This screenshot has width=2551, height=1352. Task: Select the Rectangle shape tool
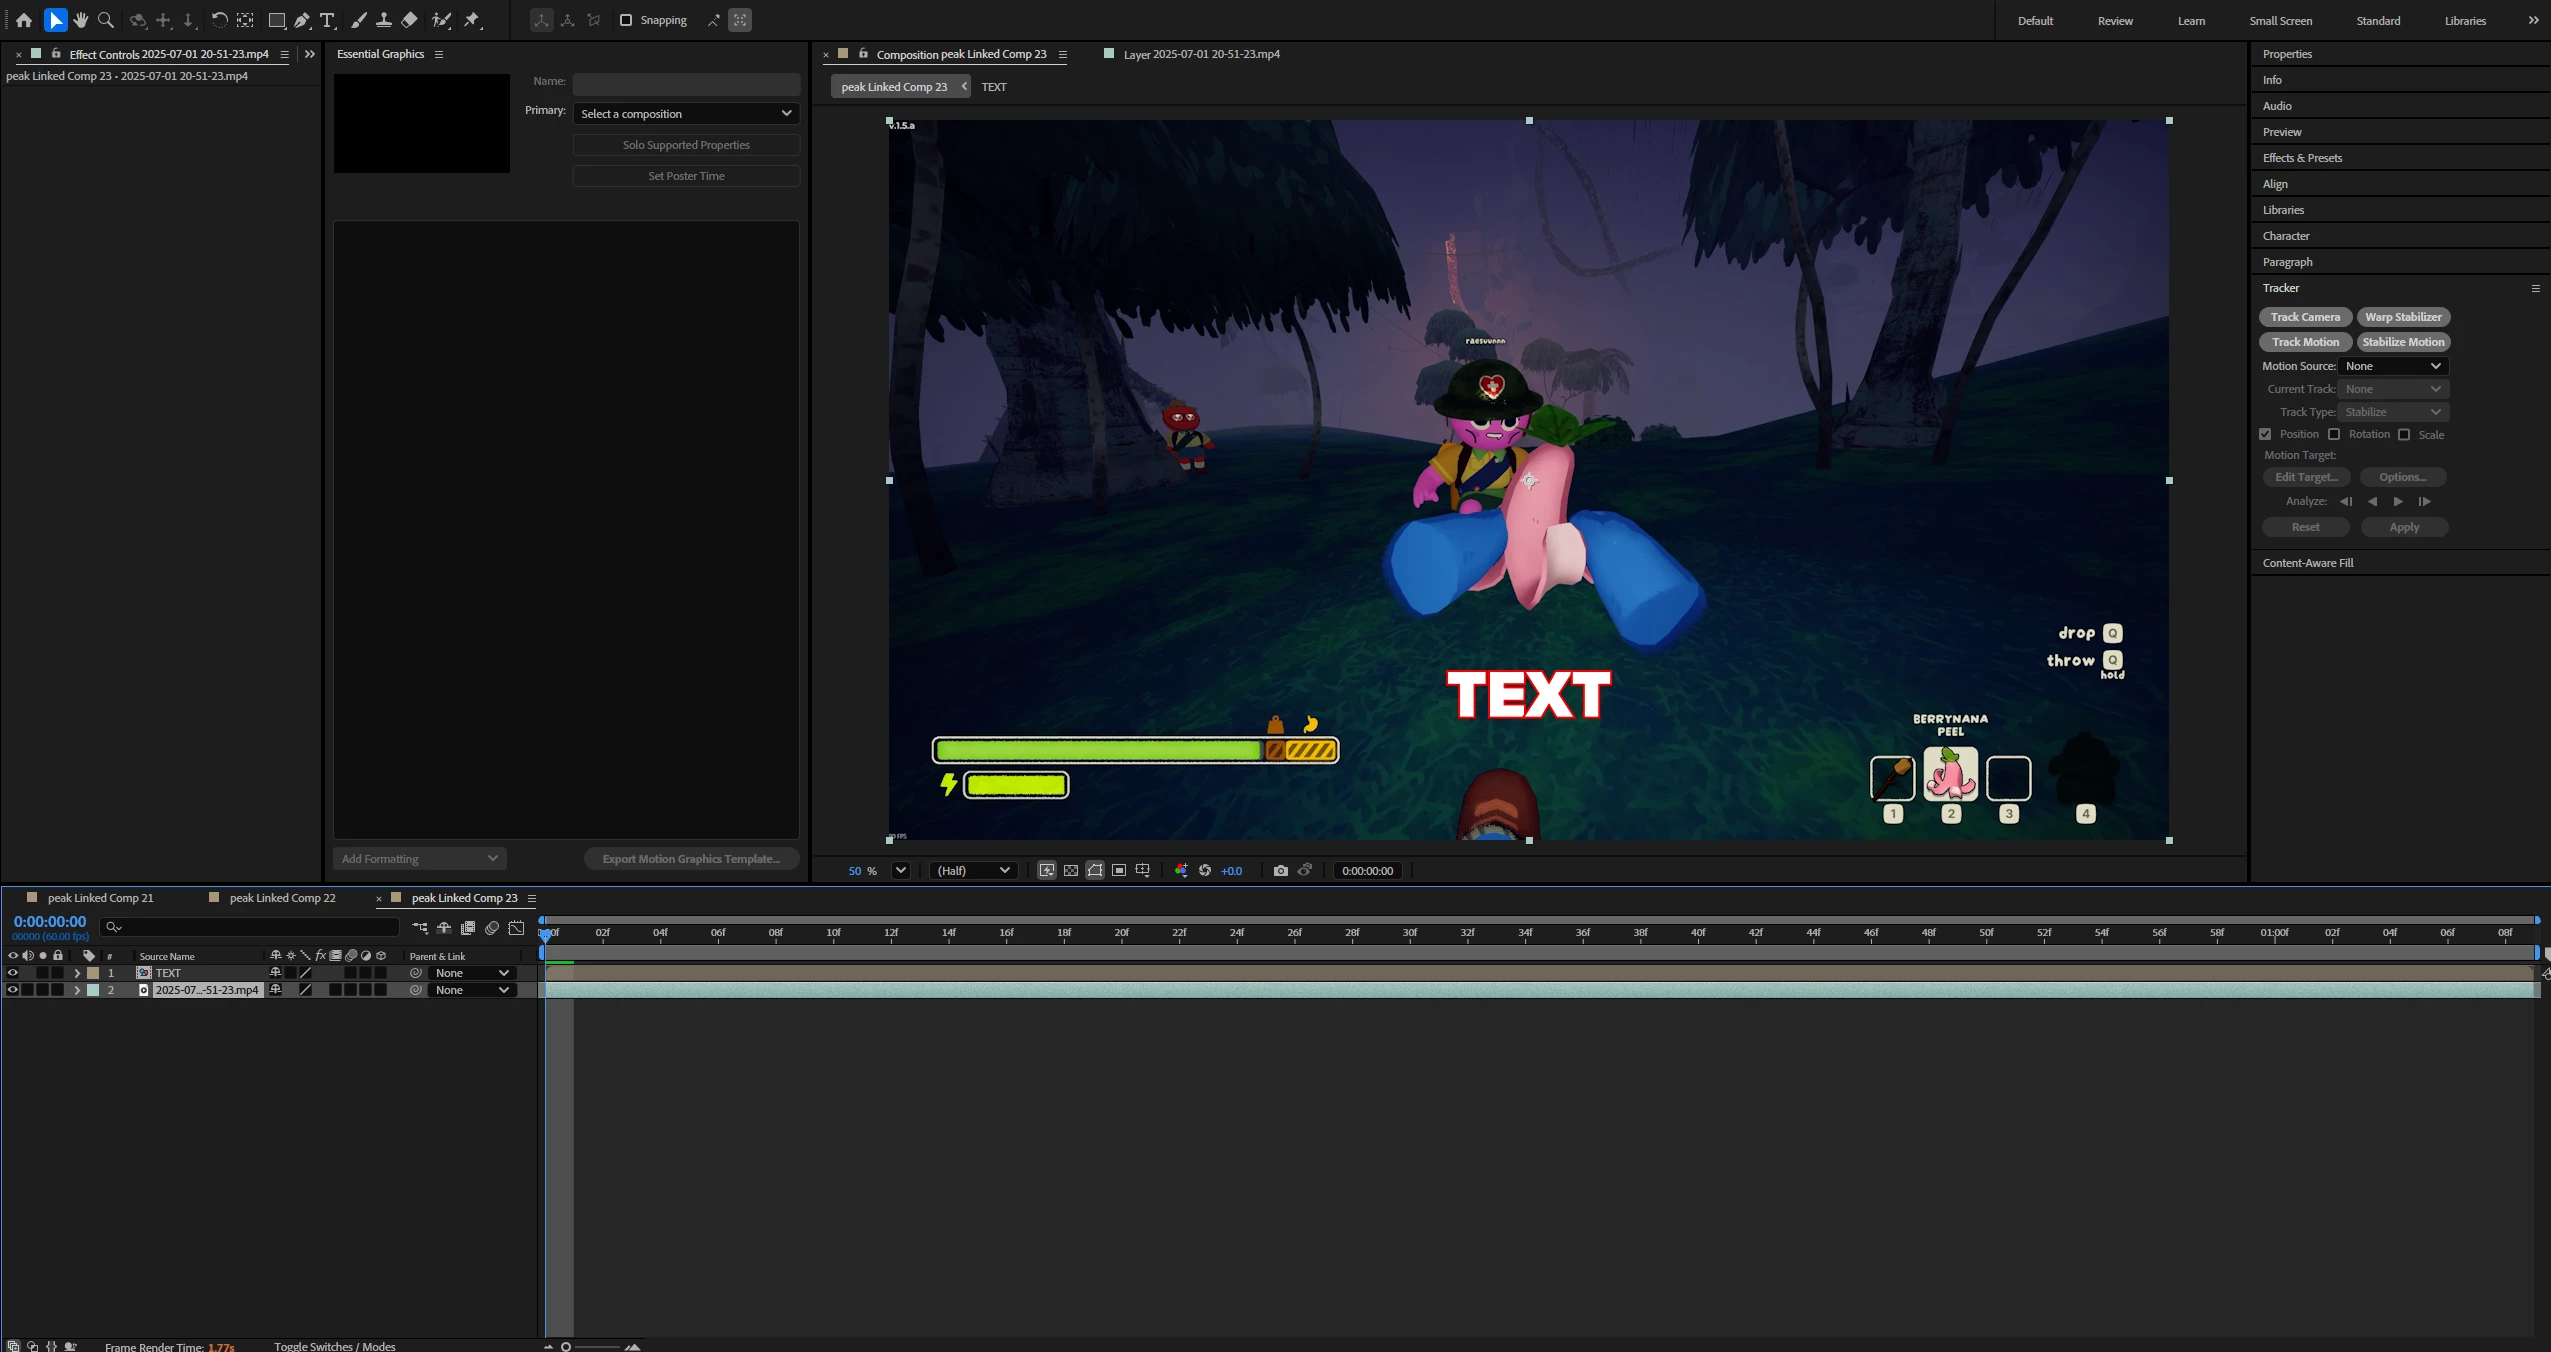click(277, 20)
